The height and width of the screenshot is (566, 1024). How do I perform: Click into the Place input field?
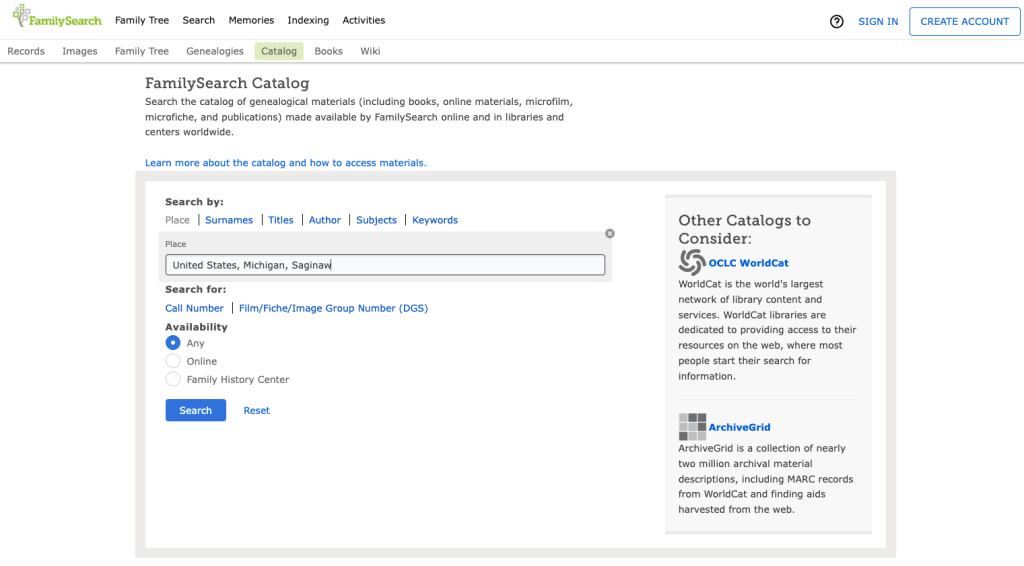385,265
